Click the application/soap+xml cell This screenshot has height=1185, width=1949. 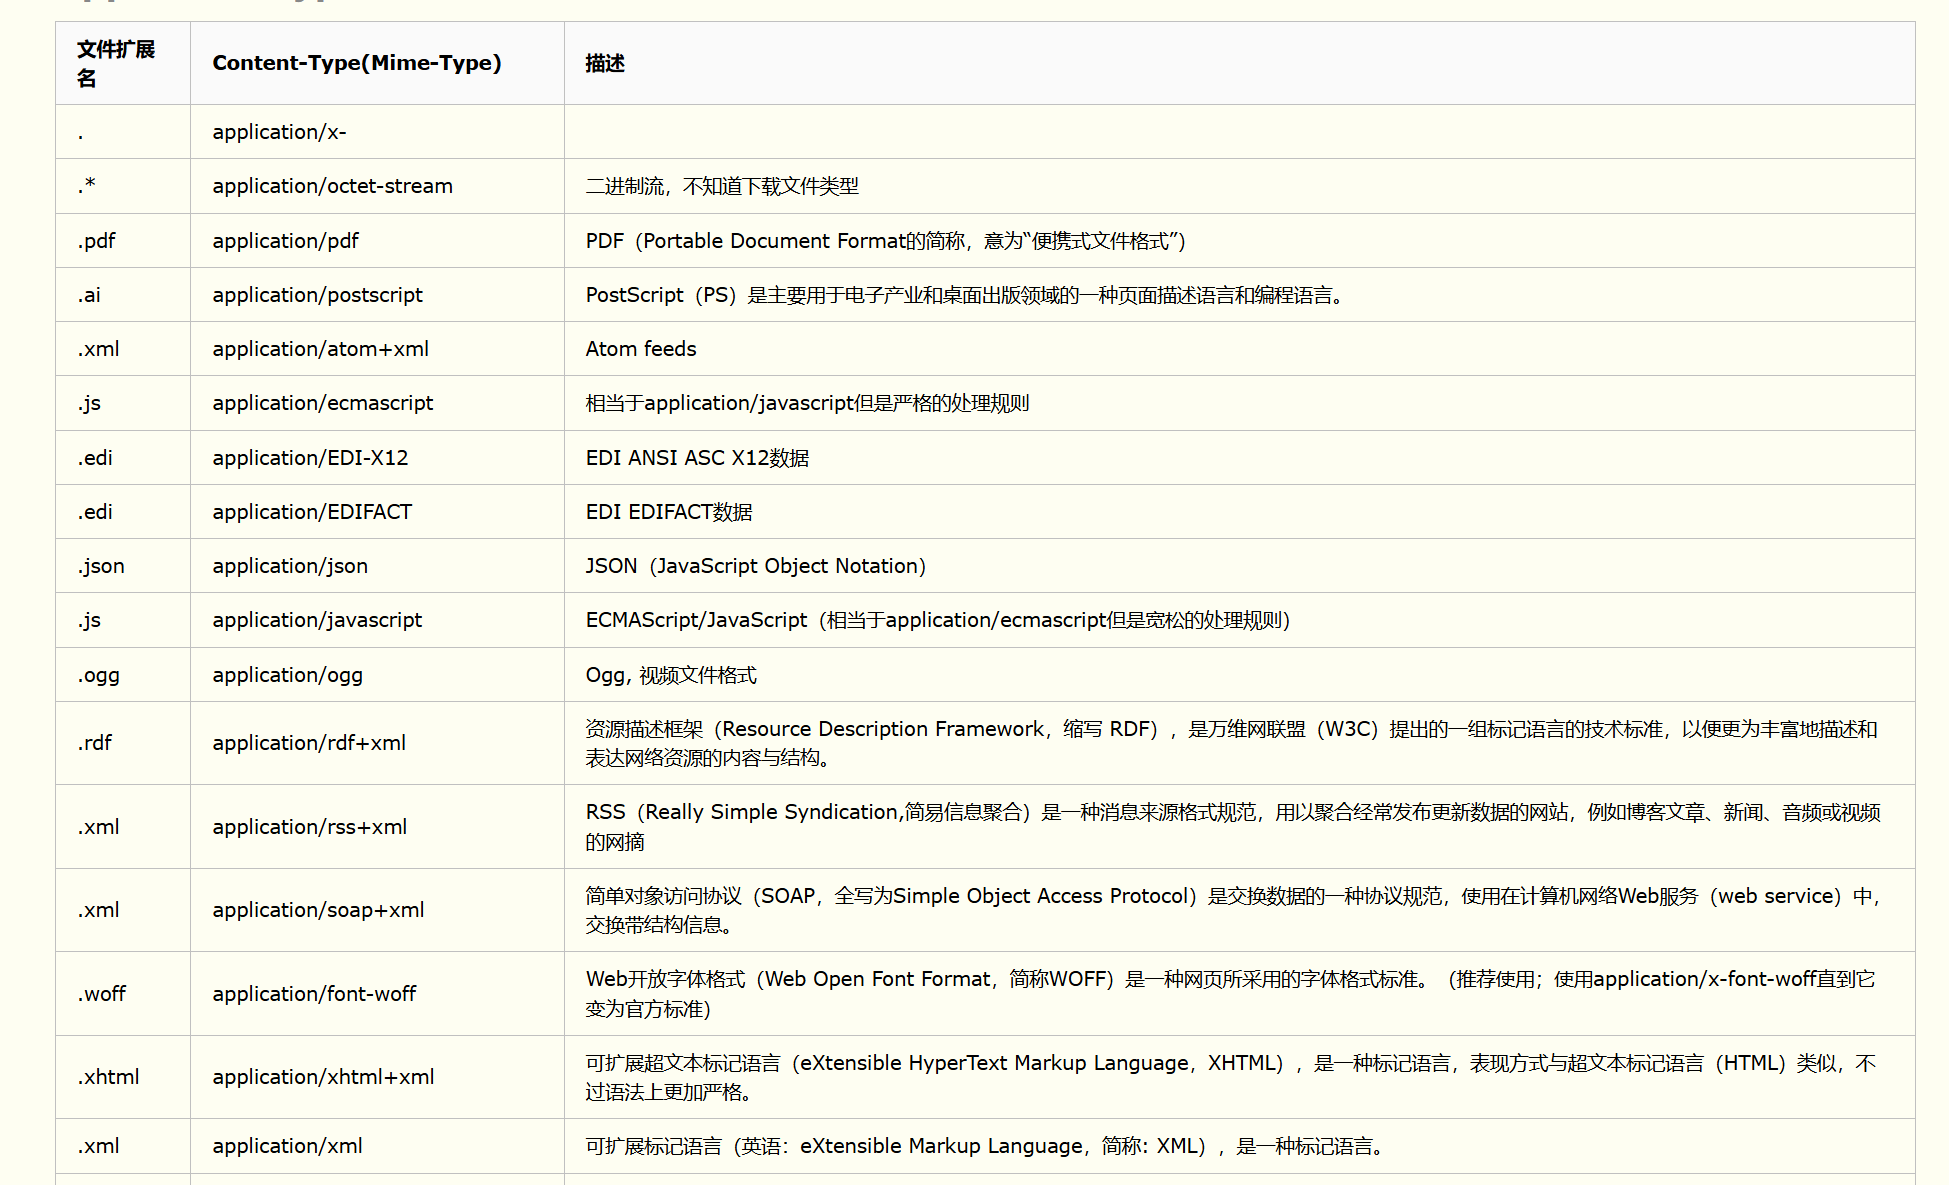(x=318, y=910)
